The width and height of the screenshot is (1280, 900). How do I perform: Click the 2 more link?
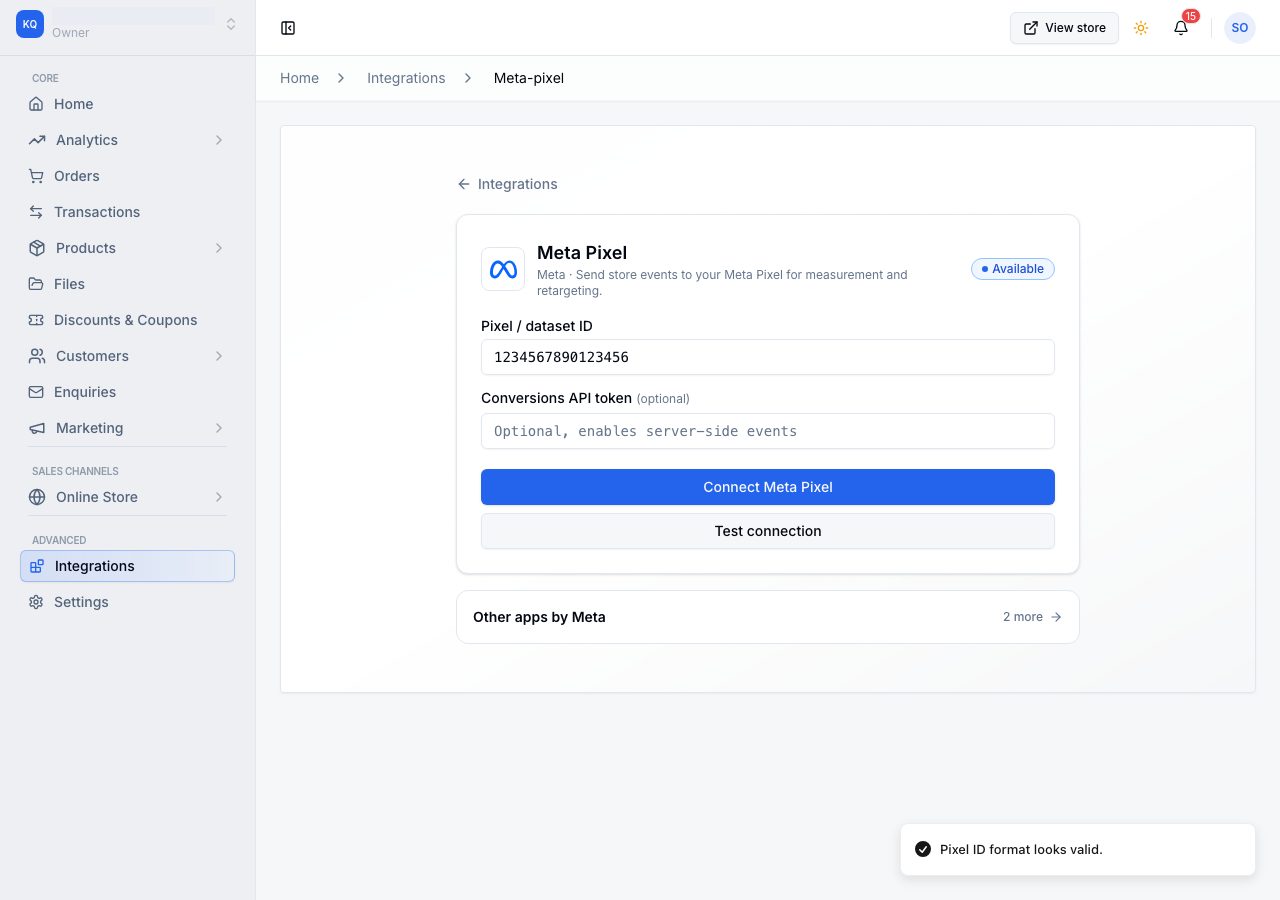tap(1032, 617)
